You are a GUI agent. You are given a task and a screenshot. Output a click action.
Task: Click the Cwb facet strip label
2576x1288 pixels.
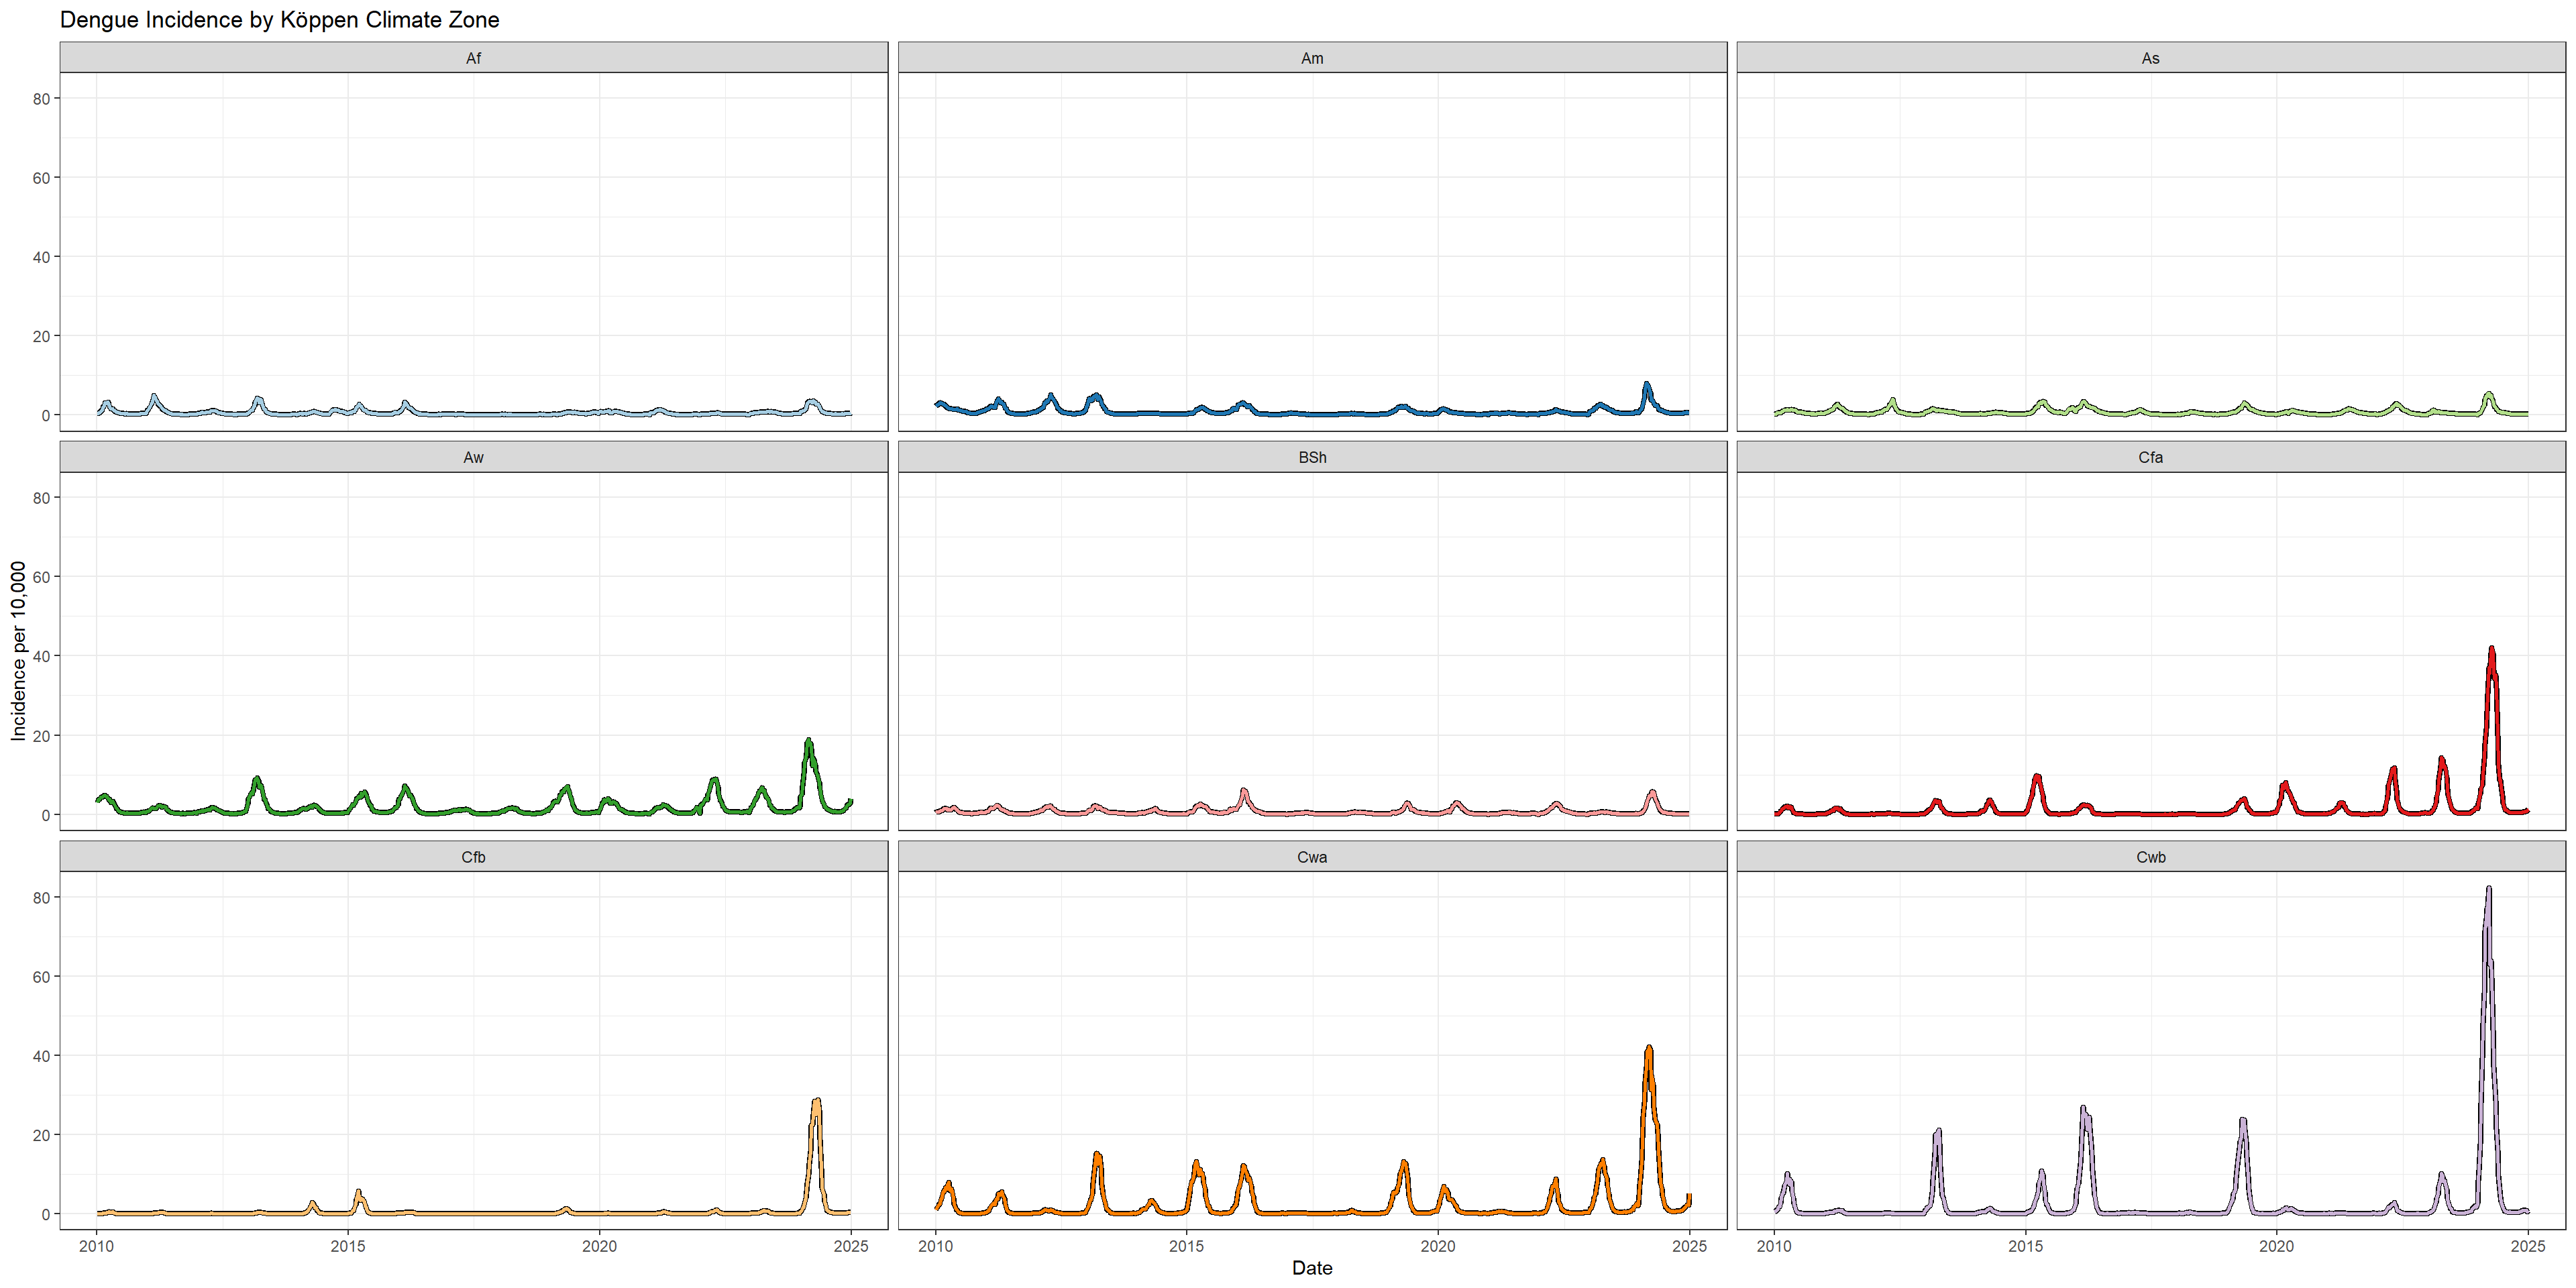2150,857
